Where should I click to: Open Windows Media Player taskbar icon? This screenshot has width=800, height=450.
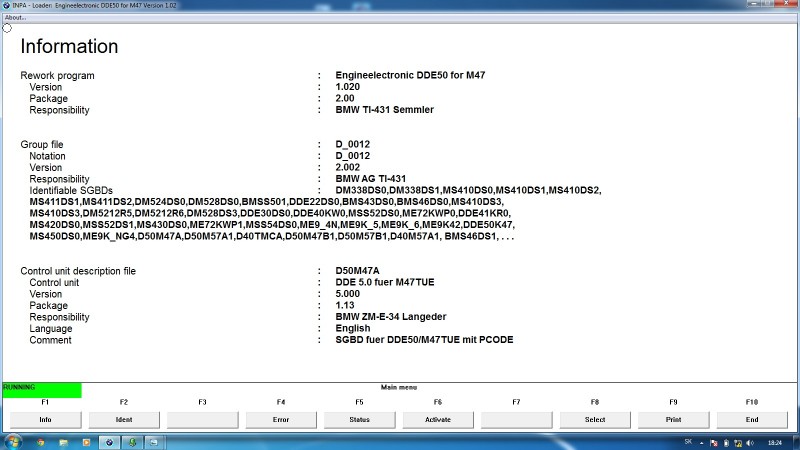click(86, 442)
